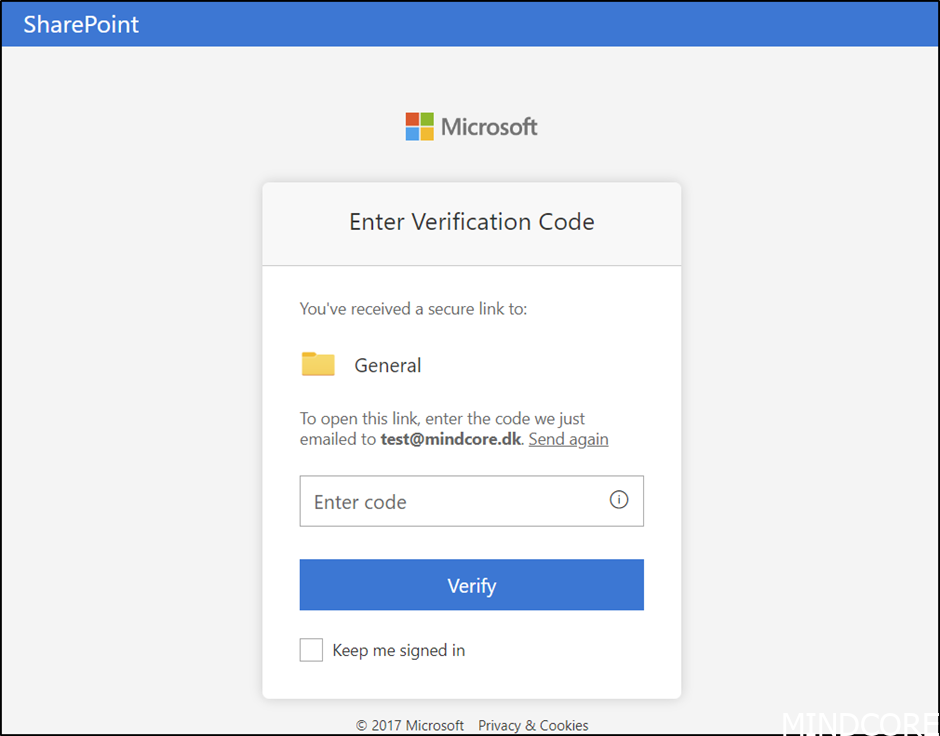Click the test@mindcore.dk email address
Image resolution: width=940 pixels, height=736 pixels.
click(451, 439)
